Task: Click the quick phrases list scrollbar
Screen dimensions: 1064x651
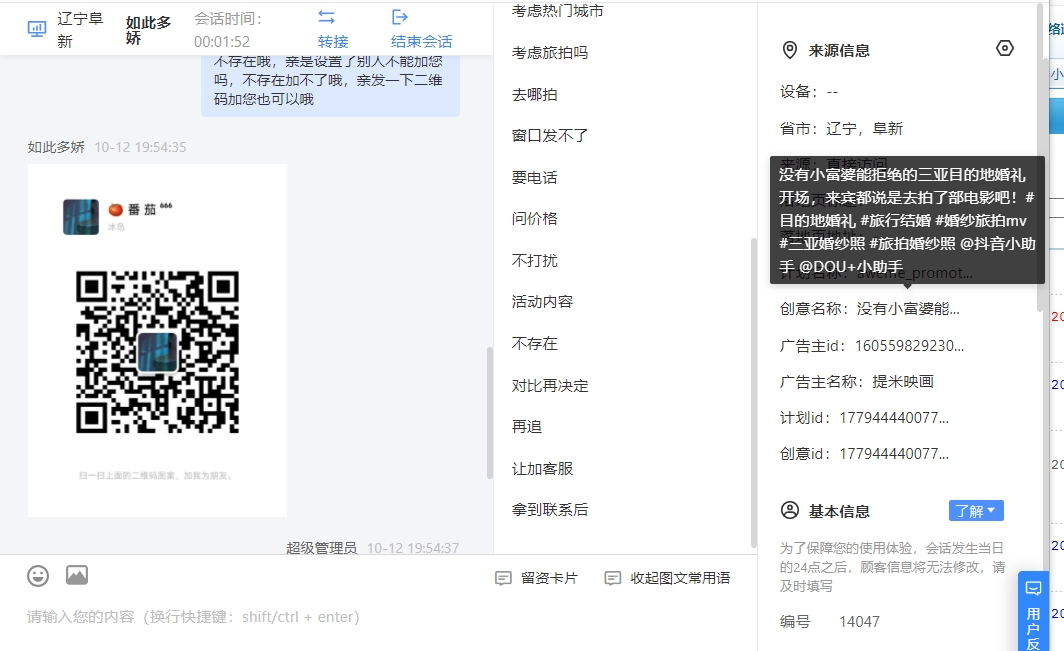Action: pyautogui.click(x=753, y=392)
